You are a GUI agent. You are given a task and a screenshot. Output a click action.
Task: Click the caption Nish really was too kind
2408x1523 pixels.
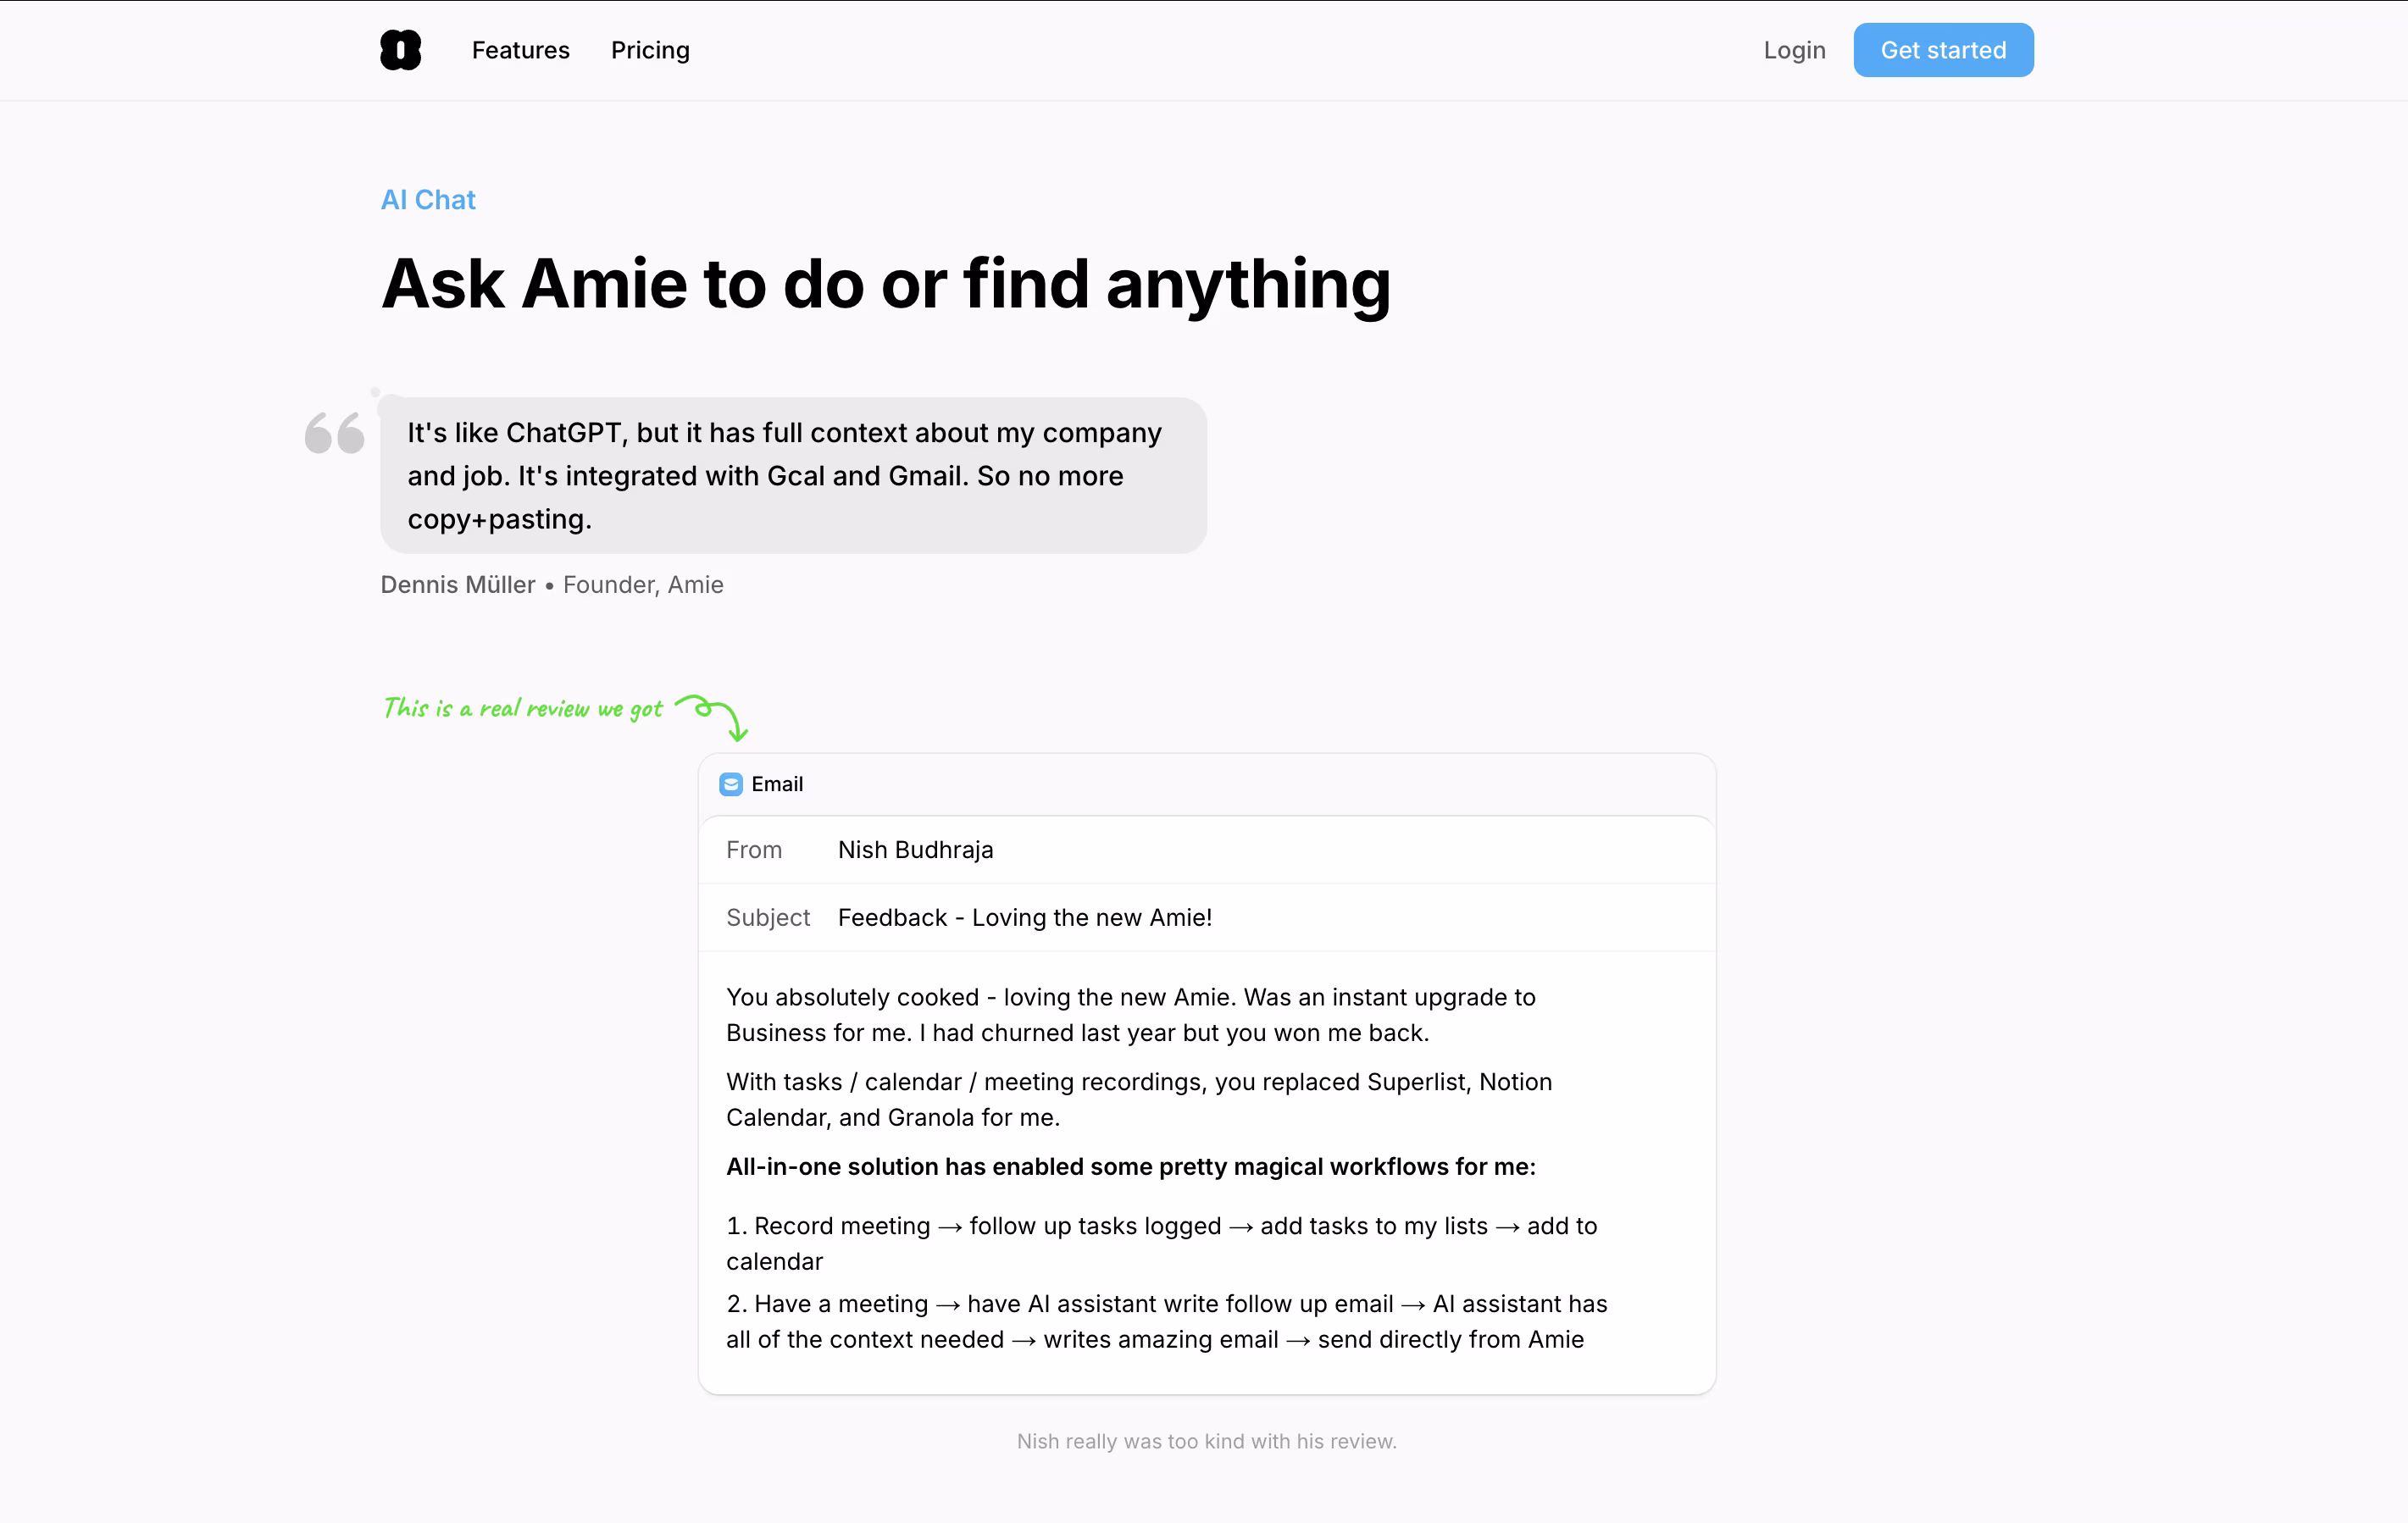[1207, 1442]
